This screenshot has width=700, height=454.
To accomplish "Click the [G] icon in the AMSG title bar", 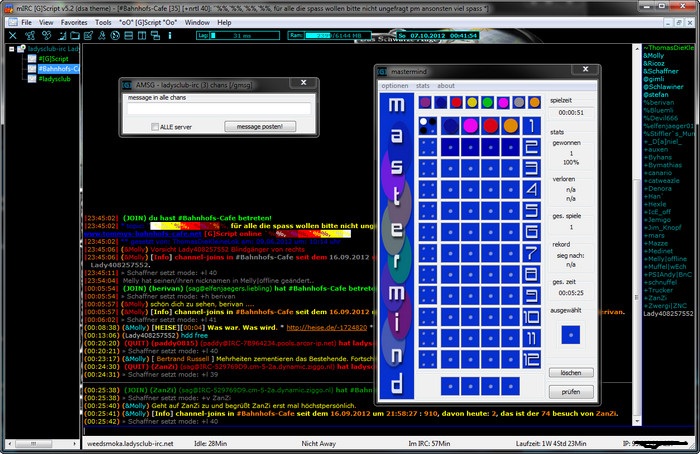I will [x=127, y=85].
